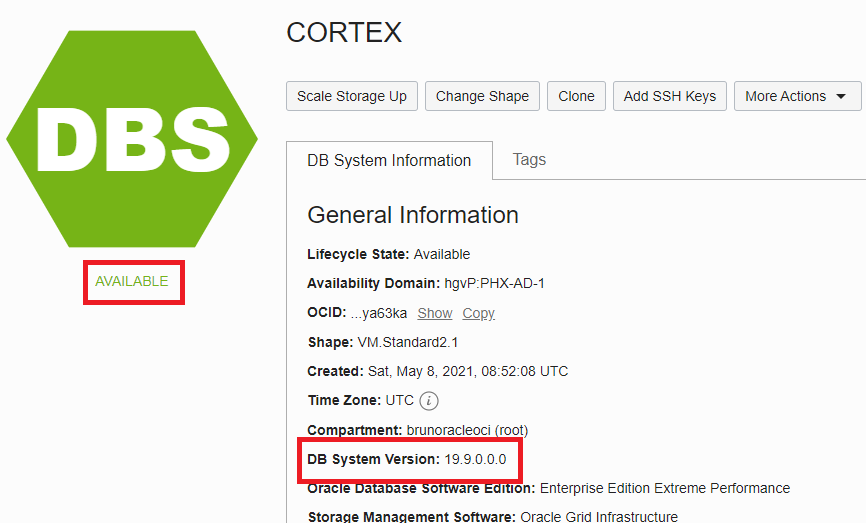Viewport: 866px width, 523px height.
Task: Click the Scale Storage Up button
Action: (352, 96)
